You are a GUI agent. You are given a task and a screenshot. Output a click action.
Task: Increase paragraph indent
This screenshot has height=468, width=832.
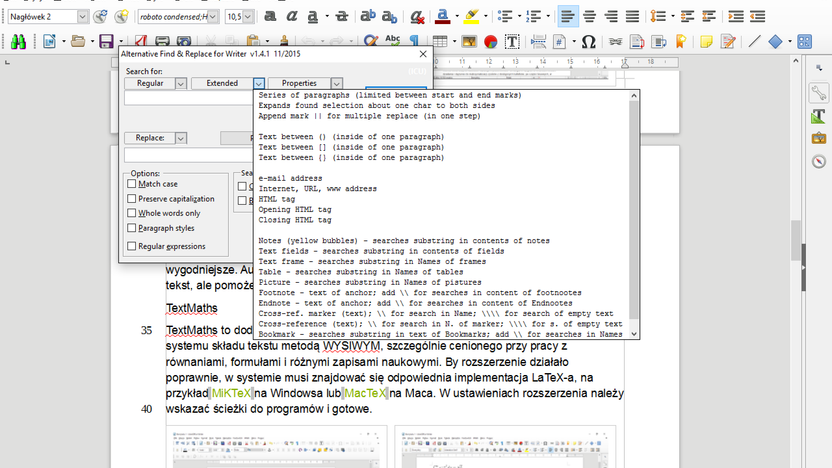click(x=735, y=16)
